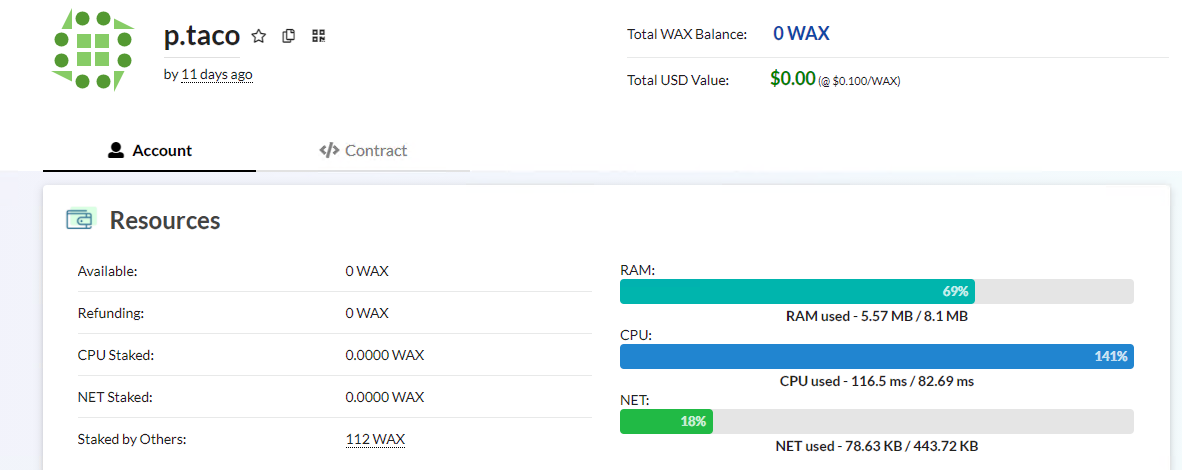Click the code brackets icon in Contract tab
The image size is (1182, 470).
click(329, 150)
